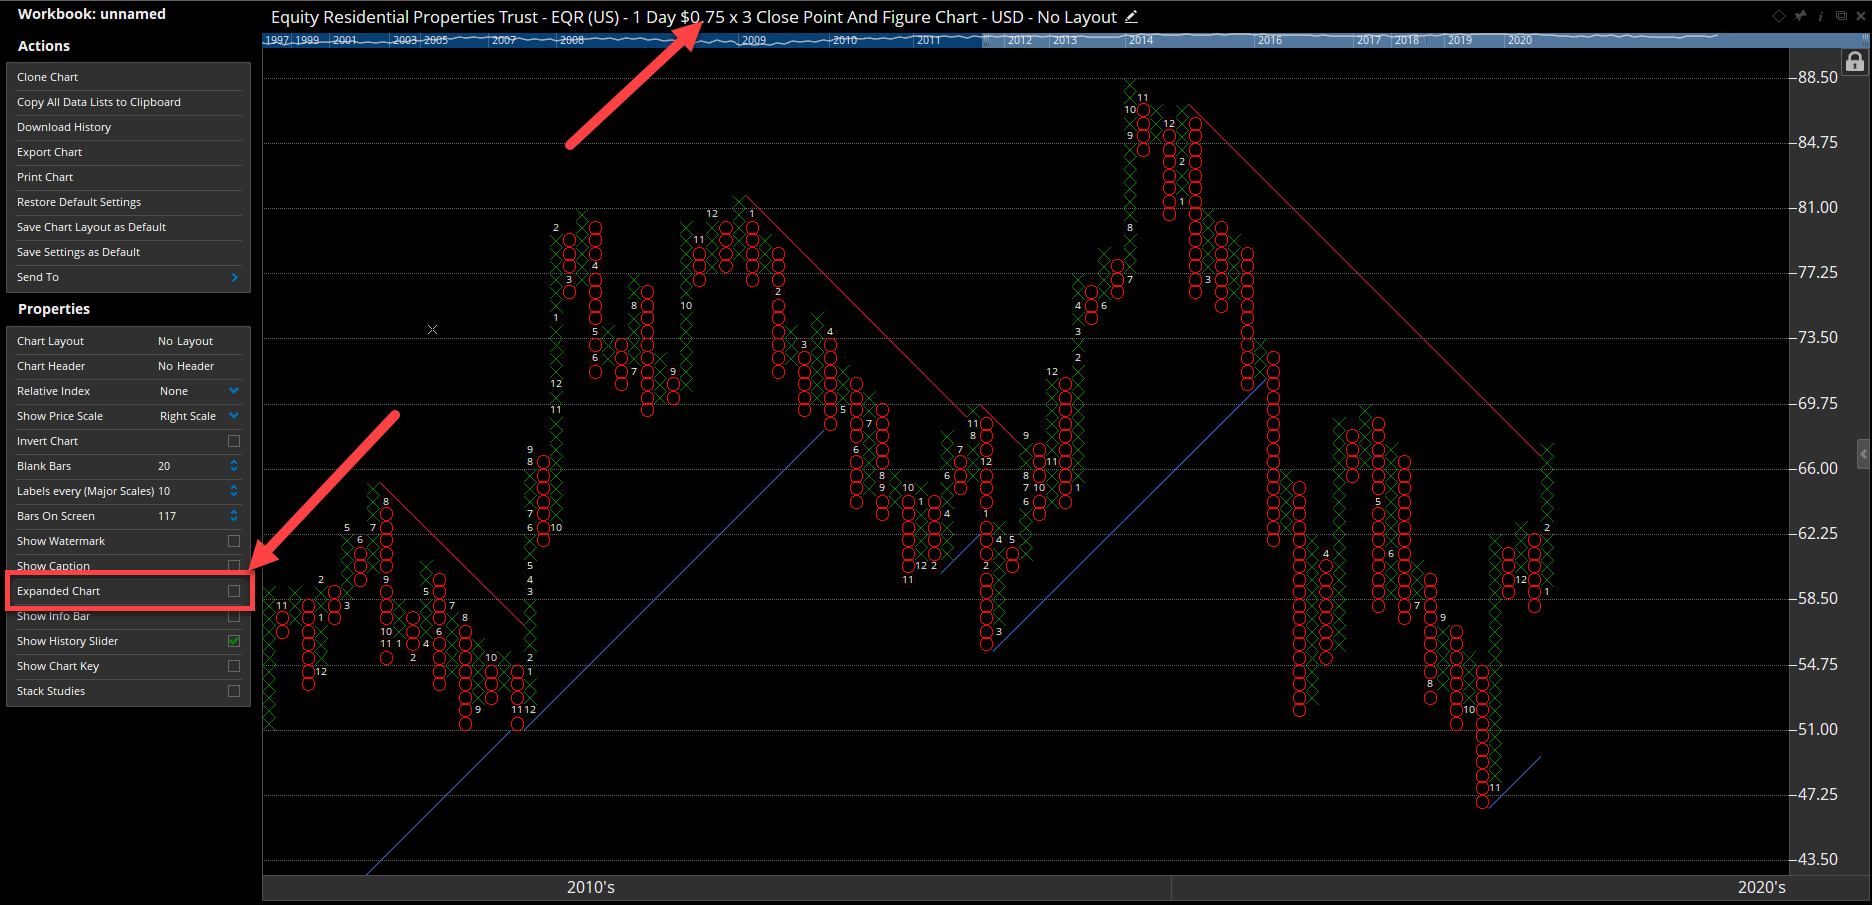
Task: Click the 2010's decade label on time axis
Action: 591,887
